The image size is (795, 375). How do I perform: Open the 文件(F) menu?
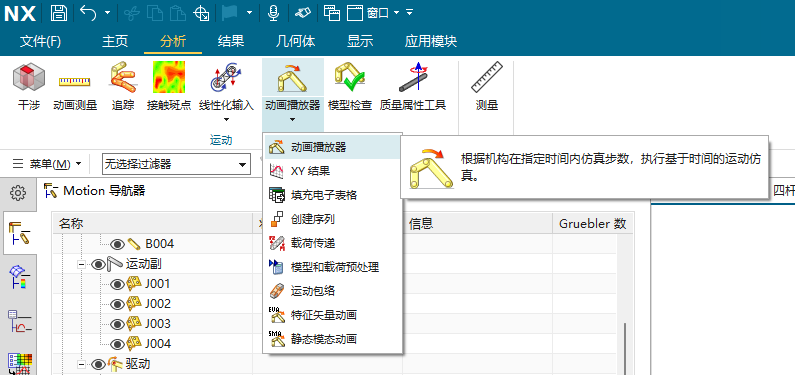41,42
